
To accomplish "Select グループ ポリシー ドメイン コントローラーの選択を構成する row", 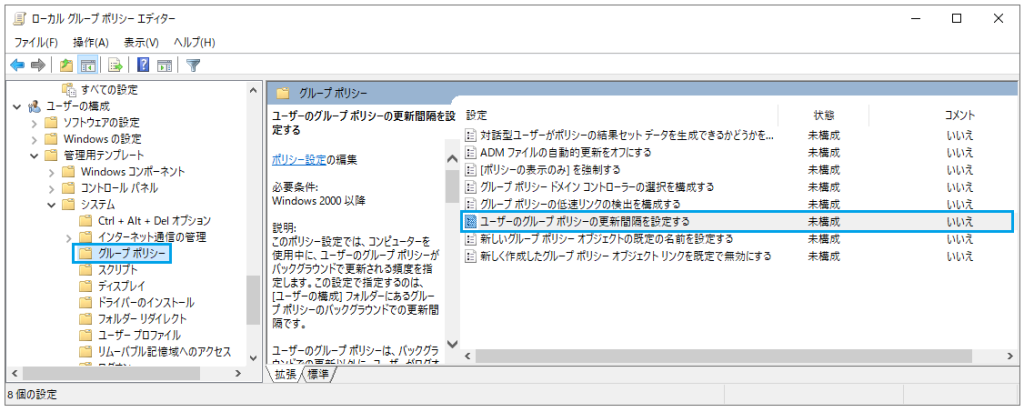I will point(739,187).
